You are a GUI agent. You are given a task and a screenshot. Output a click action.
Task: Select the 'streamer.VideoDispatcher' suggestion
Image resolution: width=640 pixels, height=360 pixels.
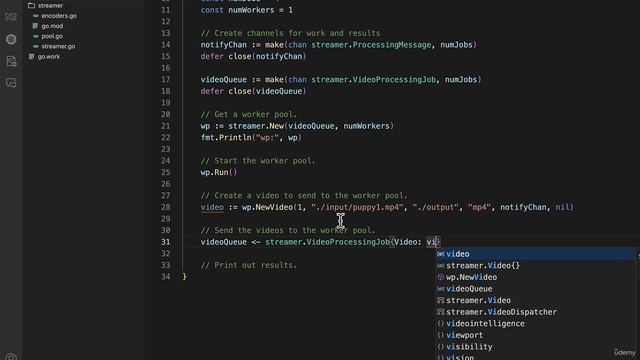535,312
